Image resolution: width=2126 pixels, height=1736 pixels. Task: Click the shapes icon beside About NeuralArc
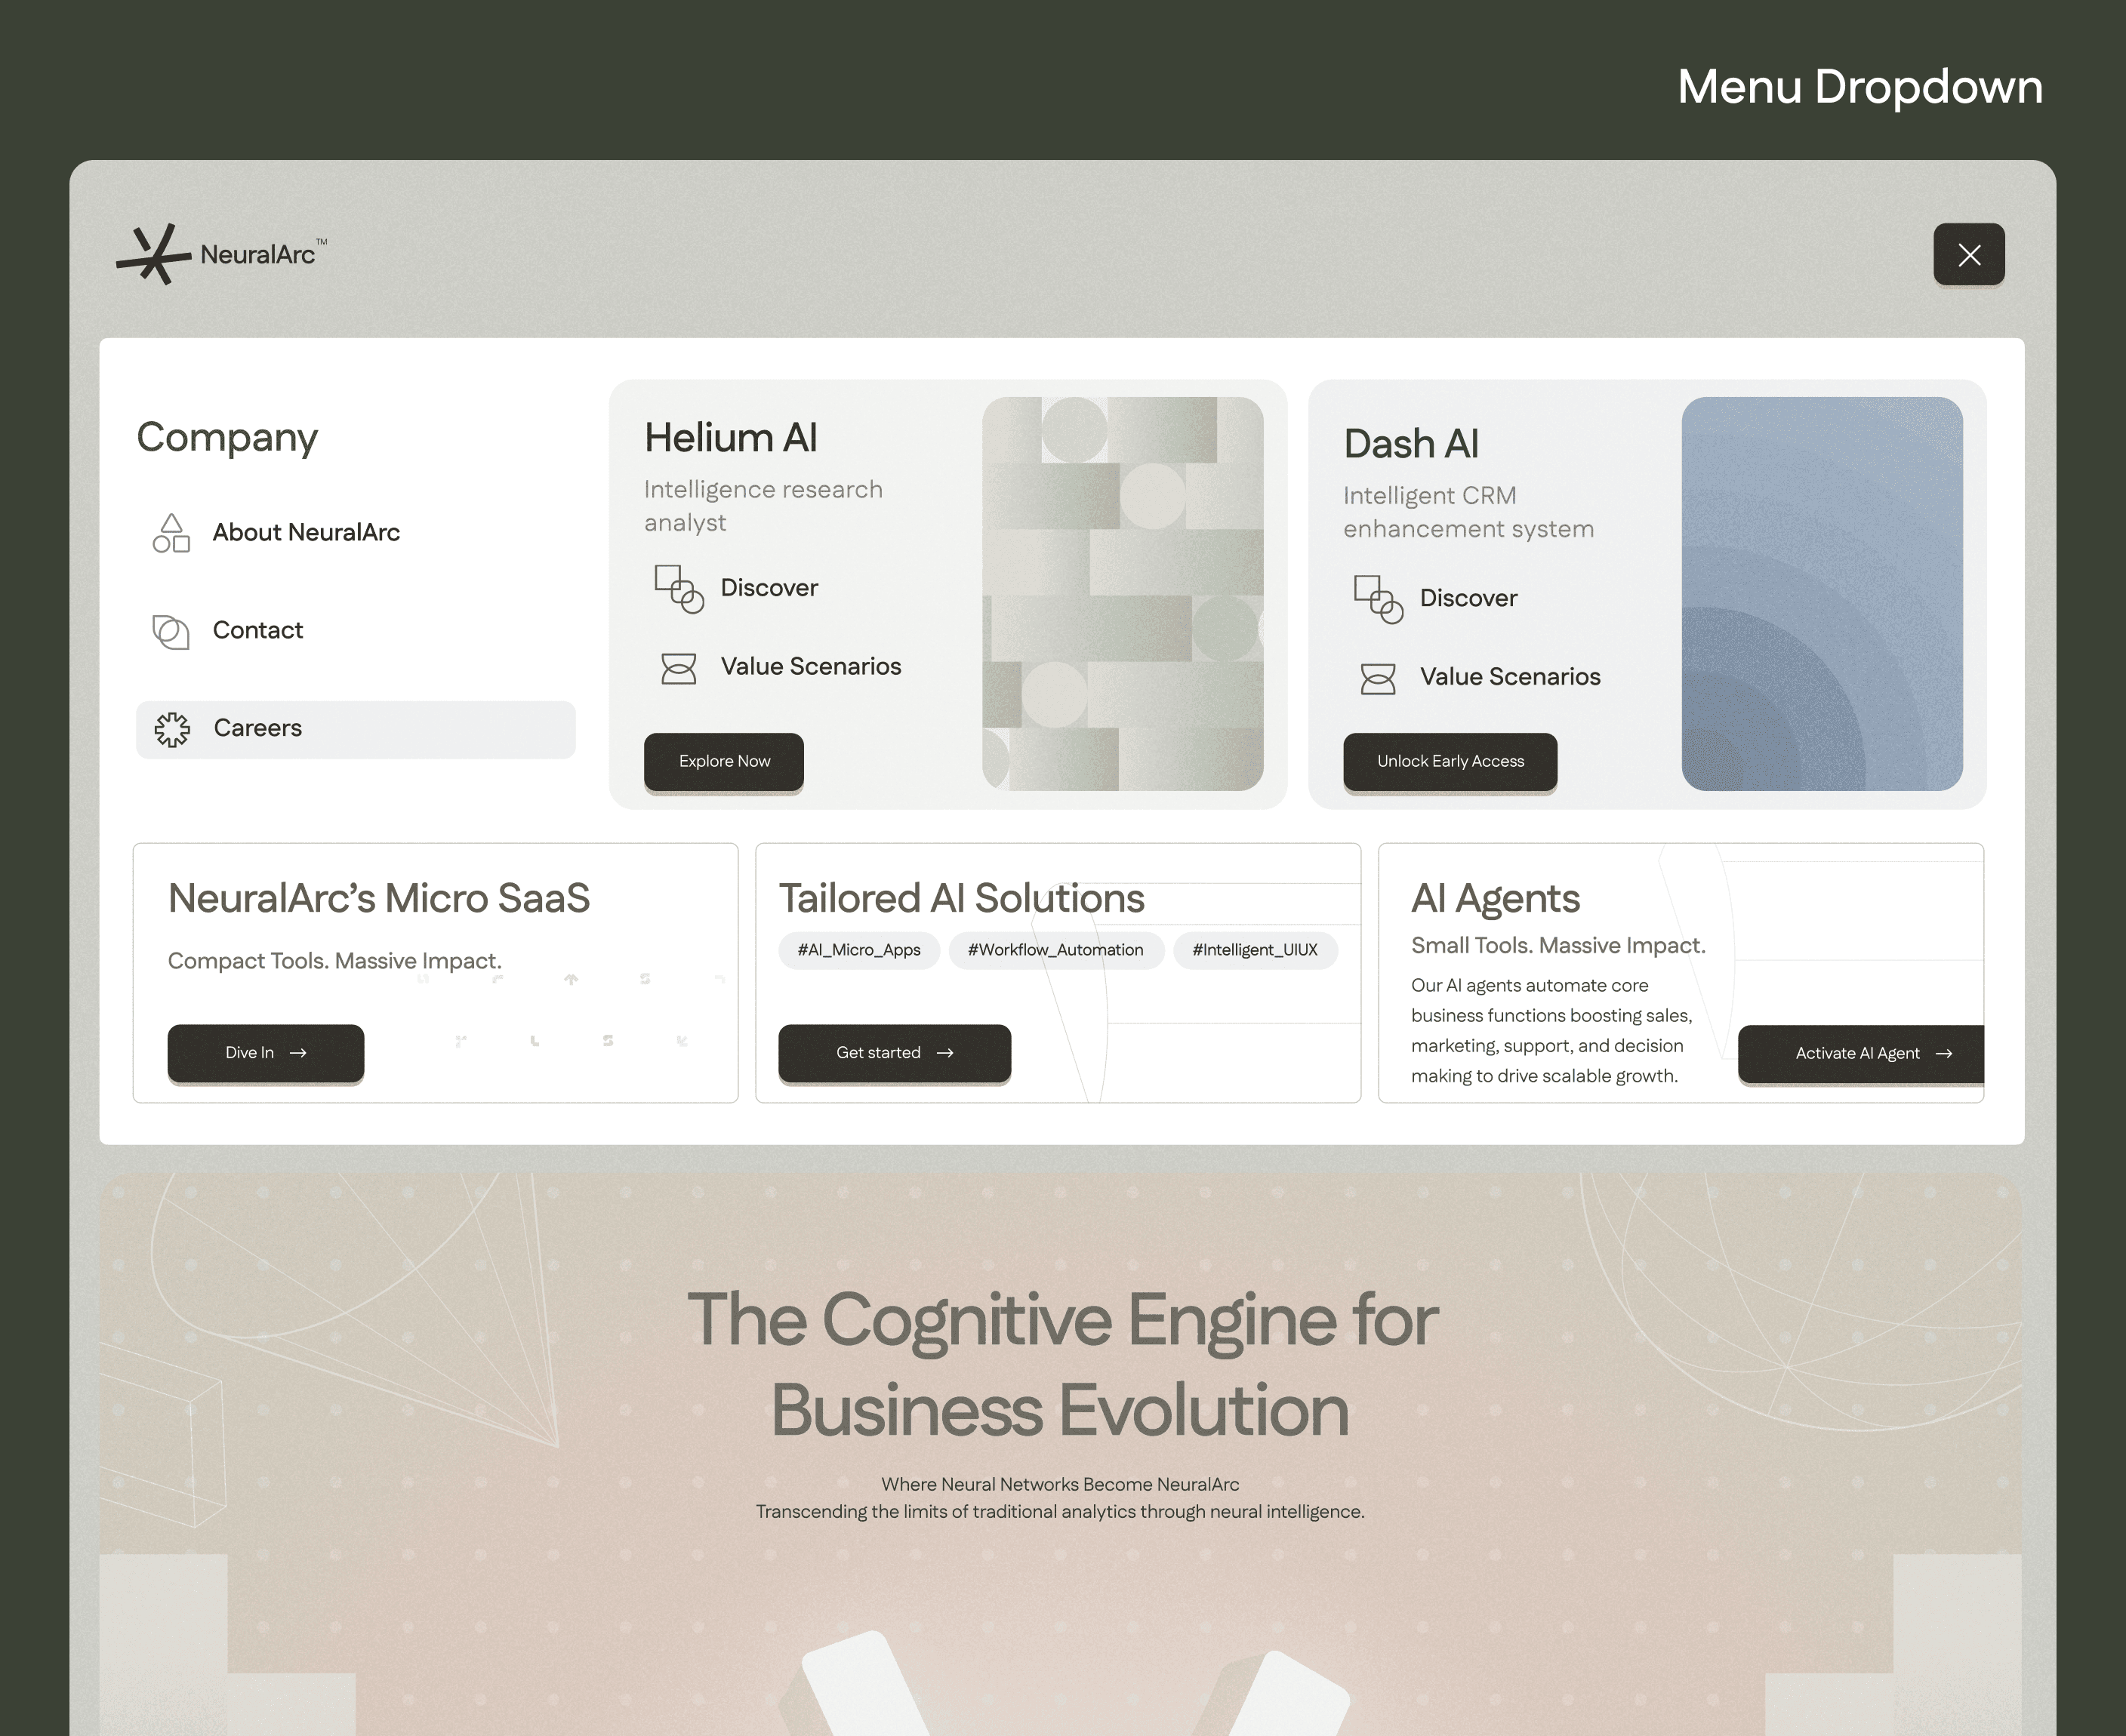171,533
